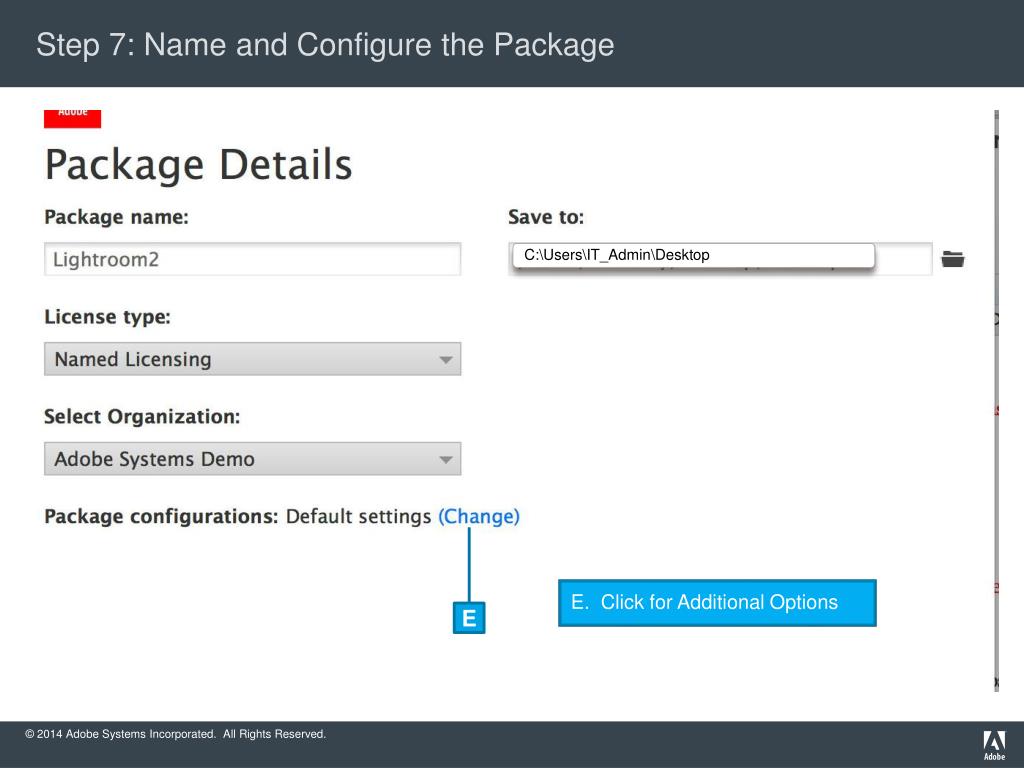Click the Step 7 slide title
This screenshot has width=1024, height=768.
(325, 45)
